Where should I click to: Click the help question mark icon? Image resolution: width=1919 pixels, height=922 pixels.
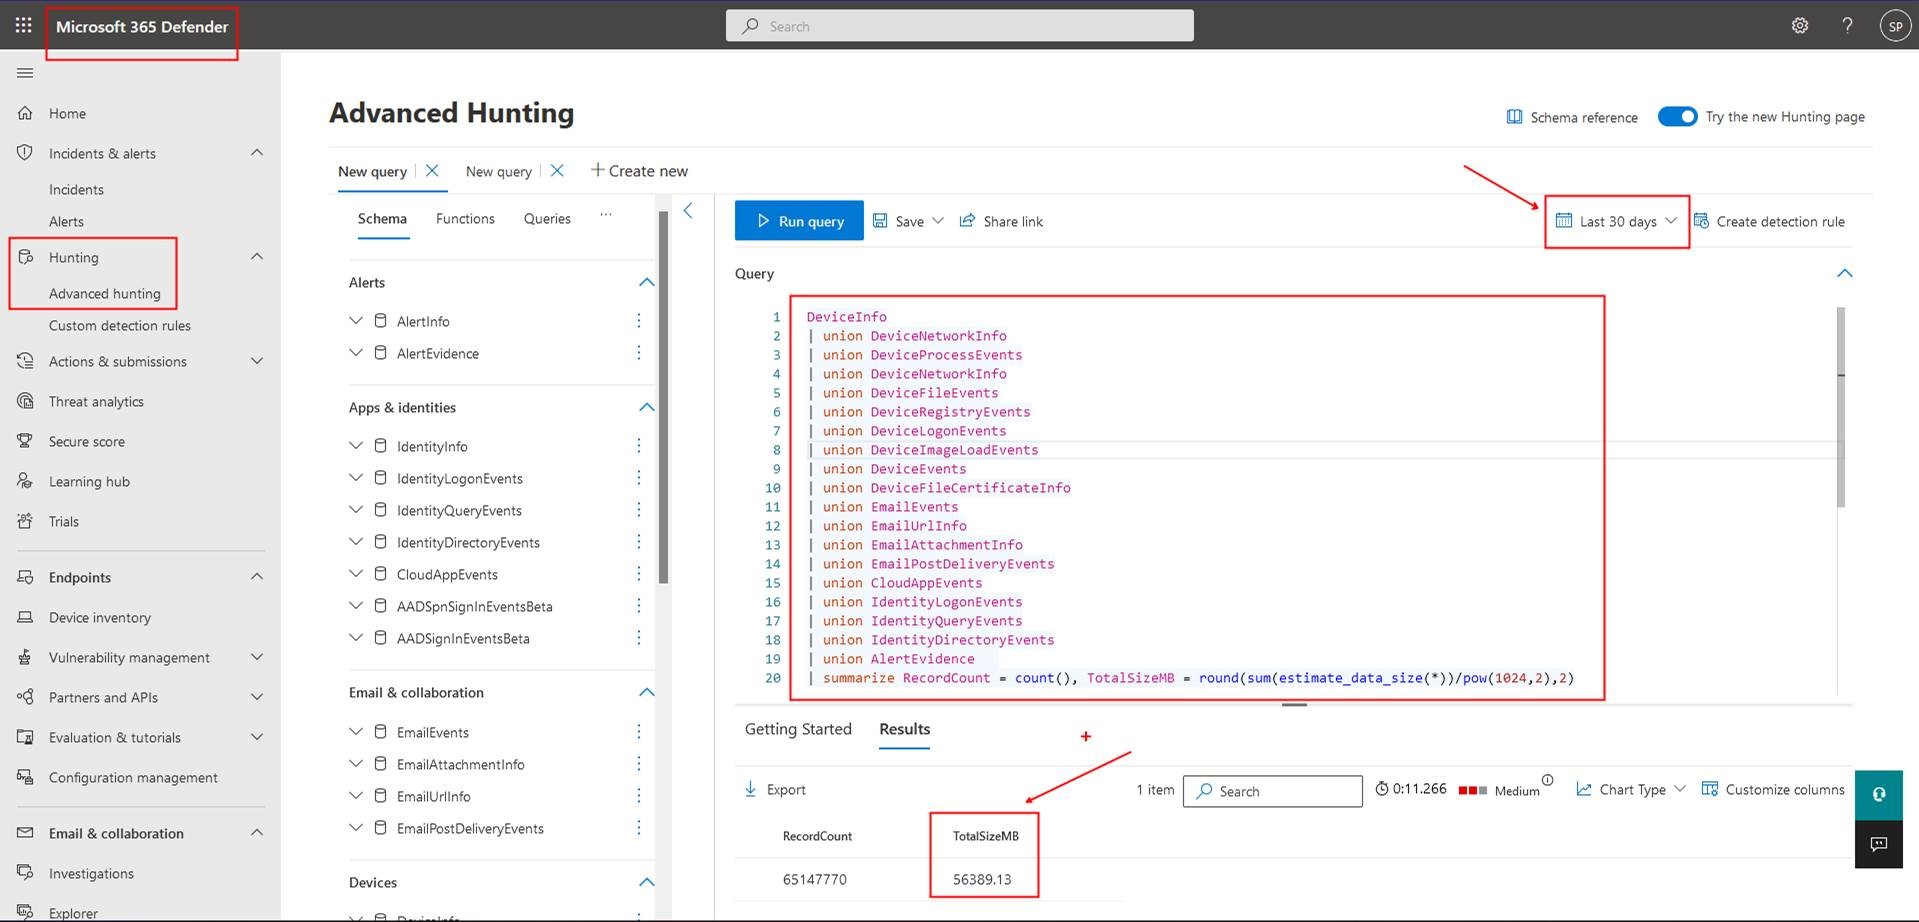tap(1847, 26)
